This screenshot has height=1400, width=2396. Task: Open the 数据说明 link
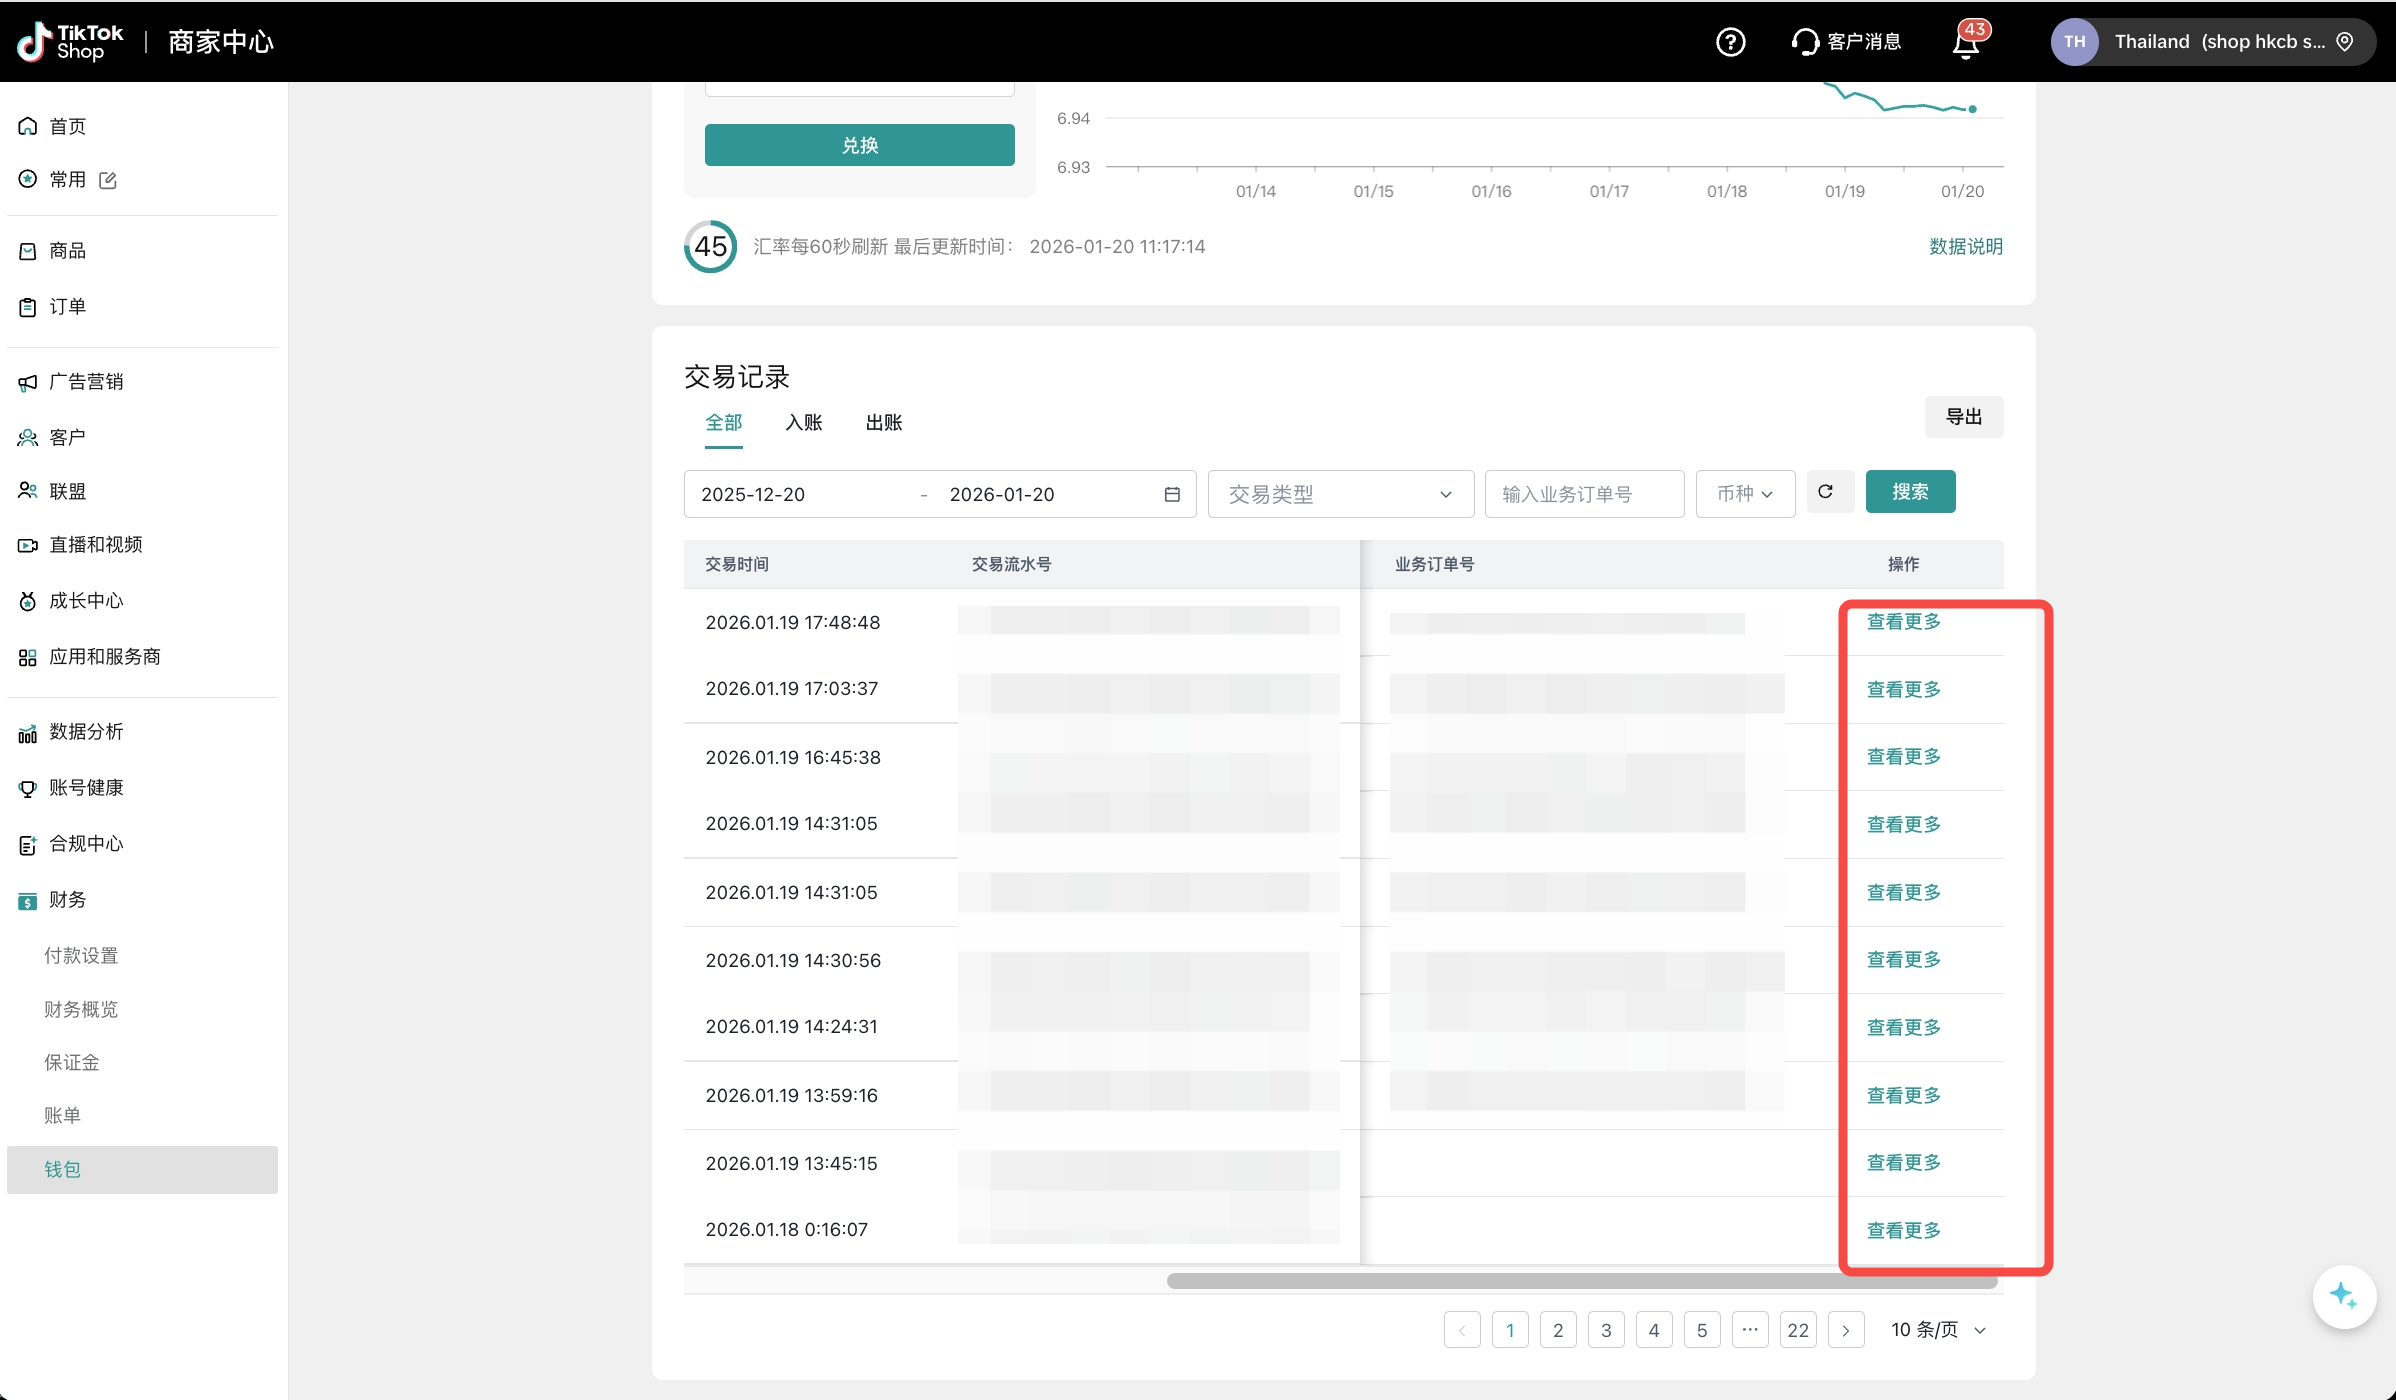point(1965,247)
